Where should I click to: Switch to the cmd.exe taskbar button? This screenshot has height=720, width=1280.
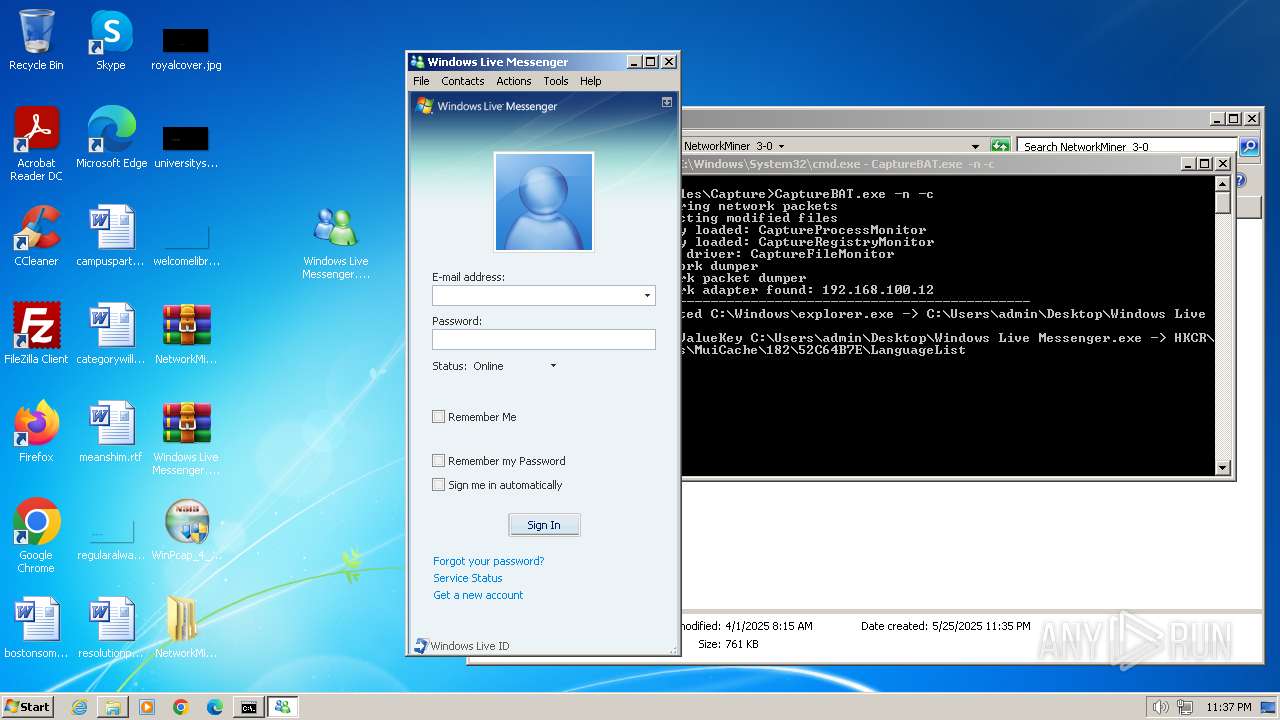[x=248, y=707]
